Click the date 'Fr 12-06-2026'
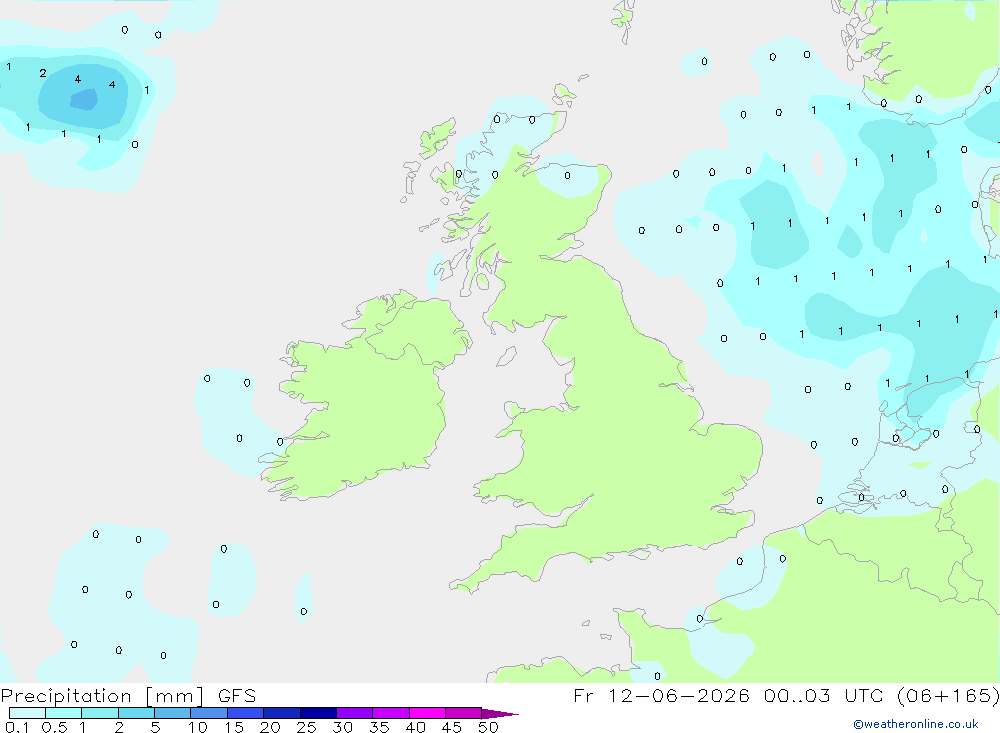Viewport: 1000px width, 733px height. pyautogui.click(x=661, y=695)
